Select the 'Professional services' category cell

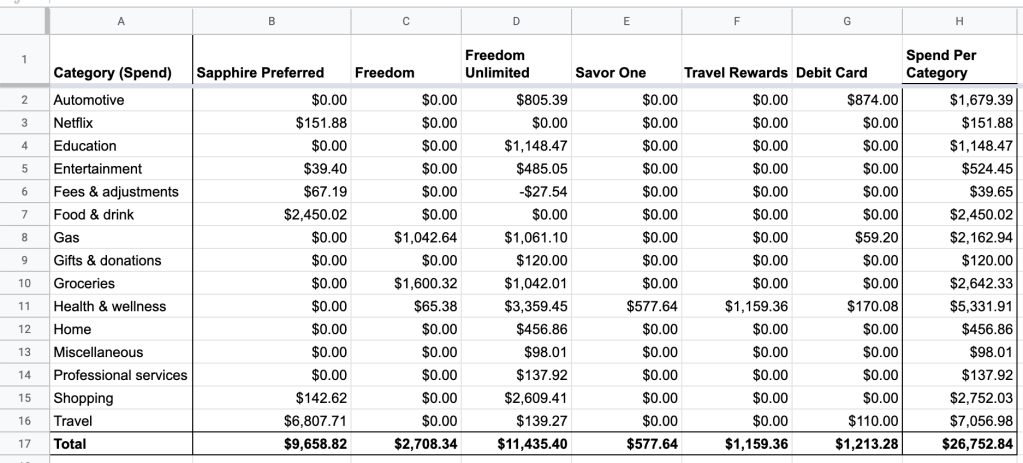pyautogui.click(x=119, y=375)
